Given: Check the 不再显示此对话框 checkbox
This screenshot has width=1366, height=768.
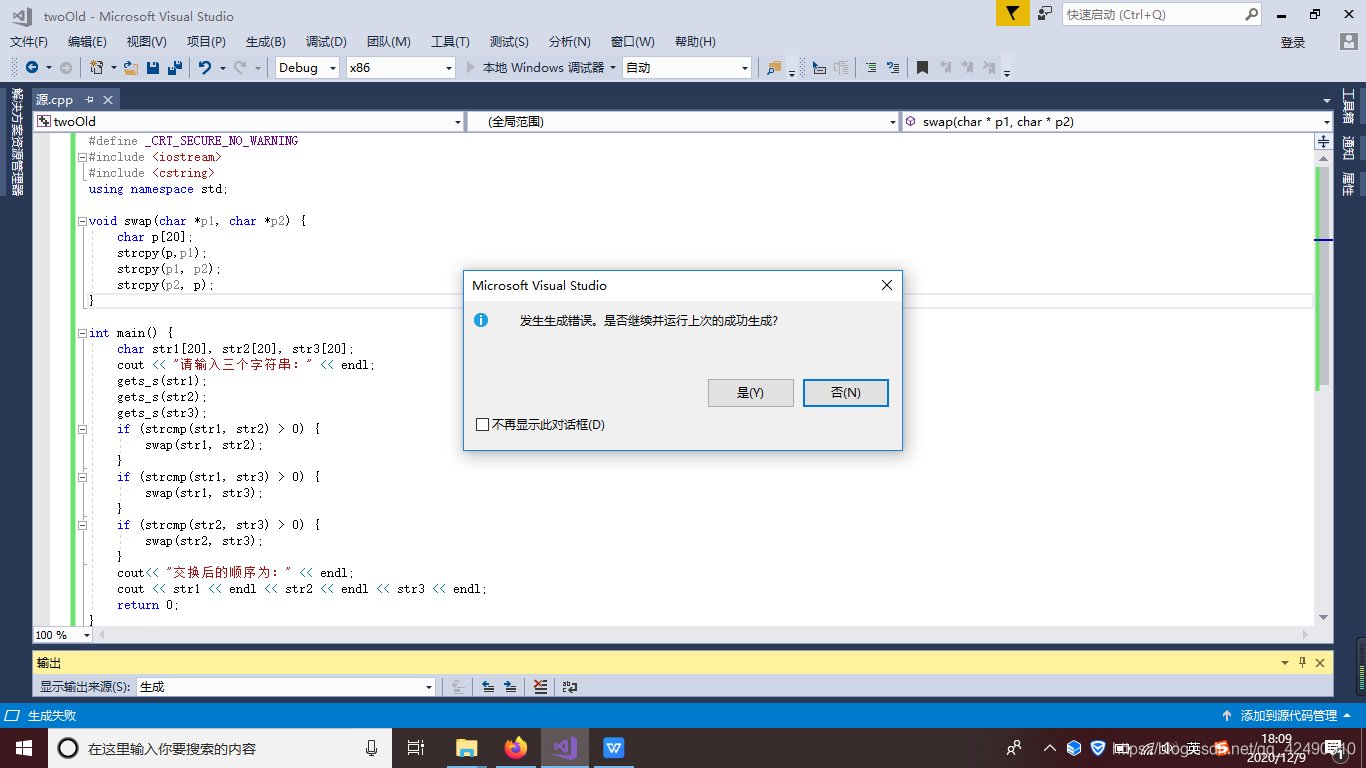Looking at the screenshot, I should pyautogui.click(x=483, y=424).
